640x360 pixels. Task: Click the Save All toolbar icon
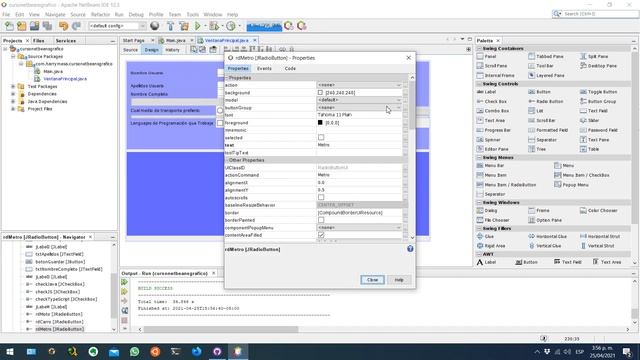tap(47, 26)
